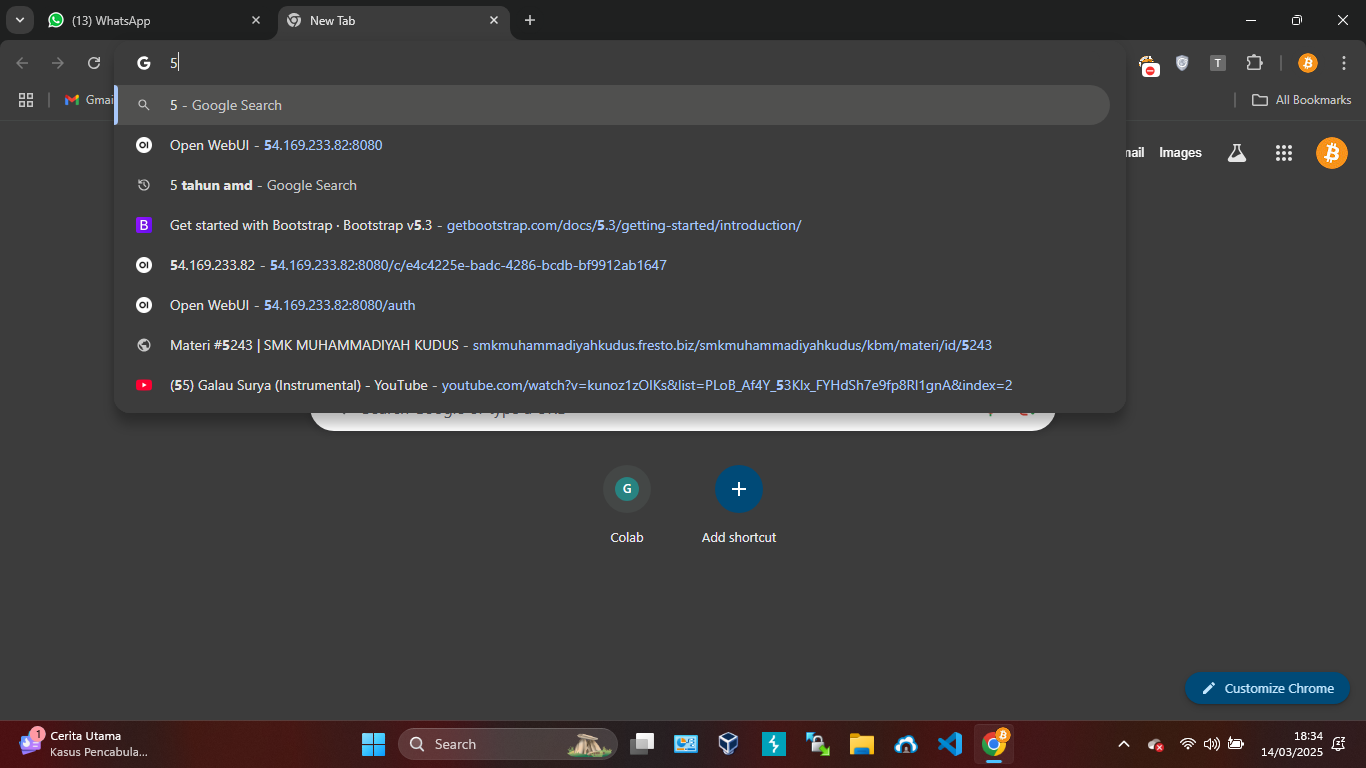This screenshot has height=768, width=1366.
Task: Open the 54.169.233.82 chat URL suggestion
Action: click(x=612, y=265)
